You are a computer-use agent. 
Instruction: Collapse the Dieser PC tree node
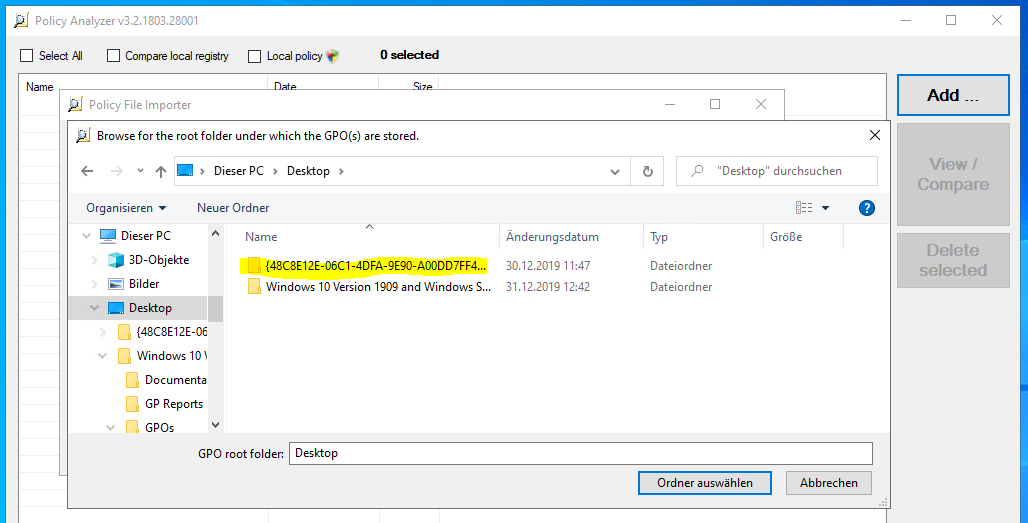pyautogui.click(x=87, y=236)
